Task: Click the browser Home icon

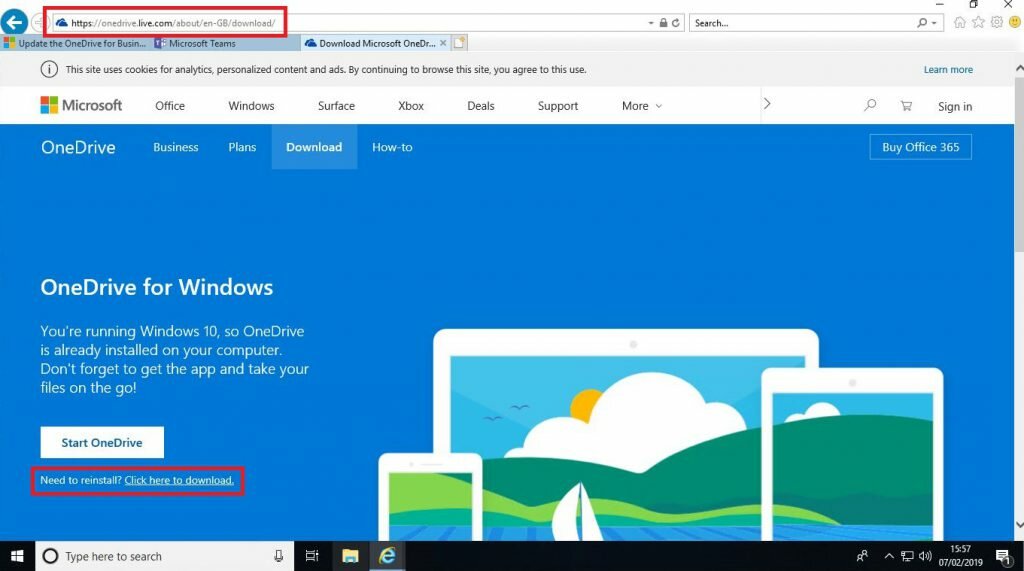Action: (959, 22)
